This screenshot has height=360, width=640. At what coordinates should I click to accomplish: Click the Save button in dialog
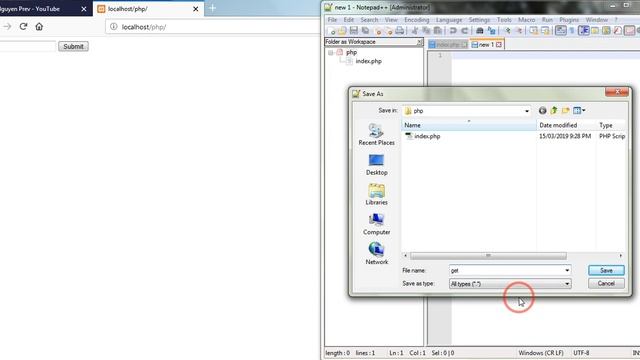pos(606,270)
